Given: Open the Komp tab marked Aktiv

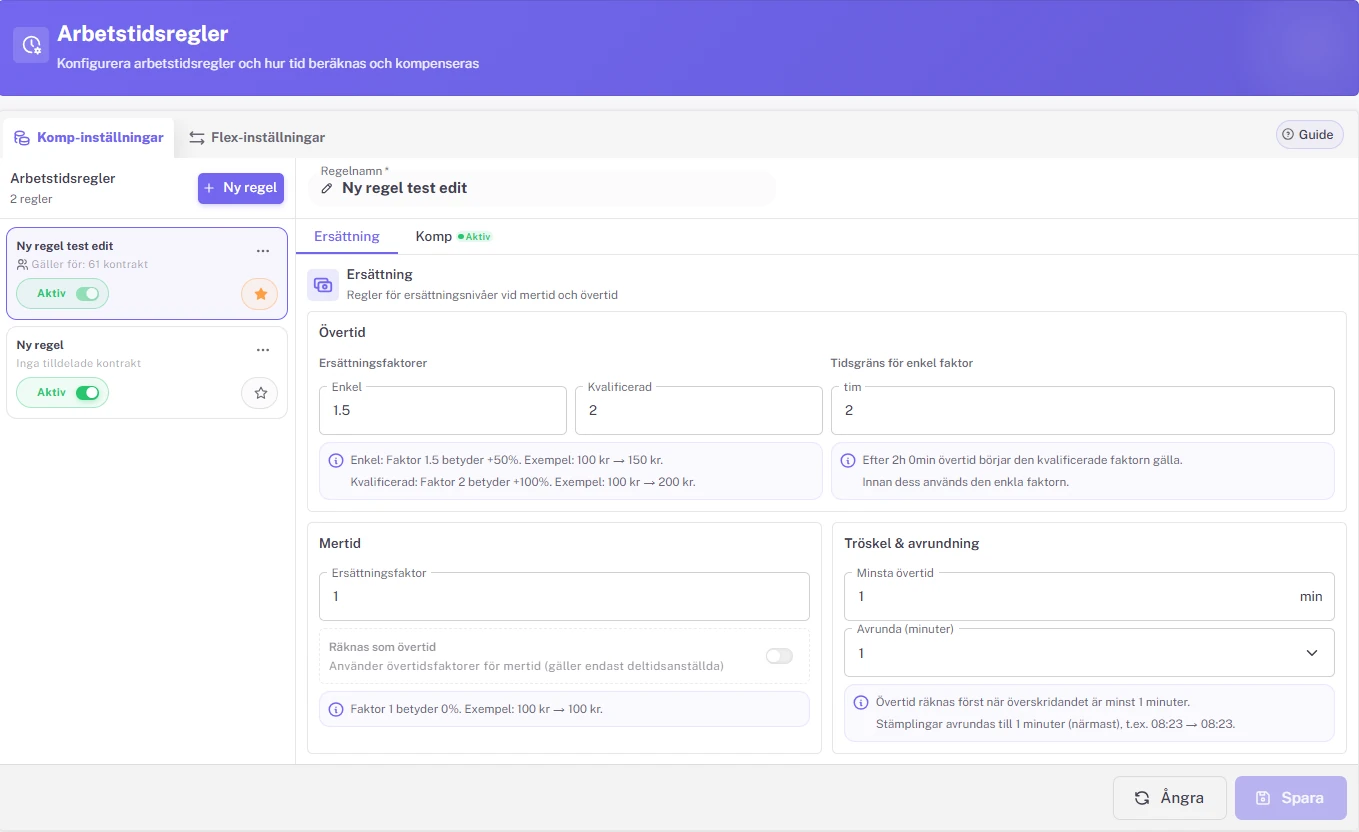Looking at the screenshot, I should click(x=454, y=237).
